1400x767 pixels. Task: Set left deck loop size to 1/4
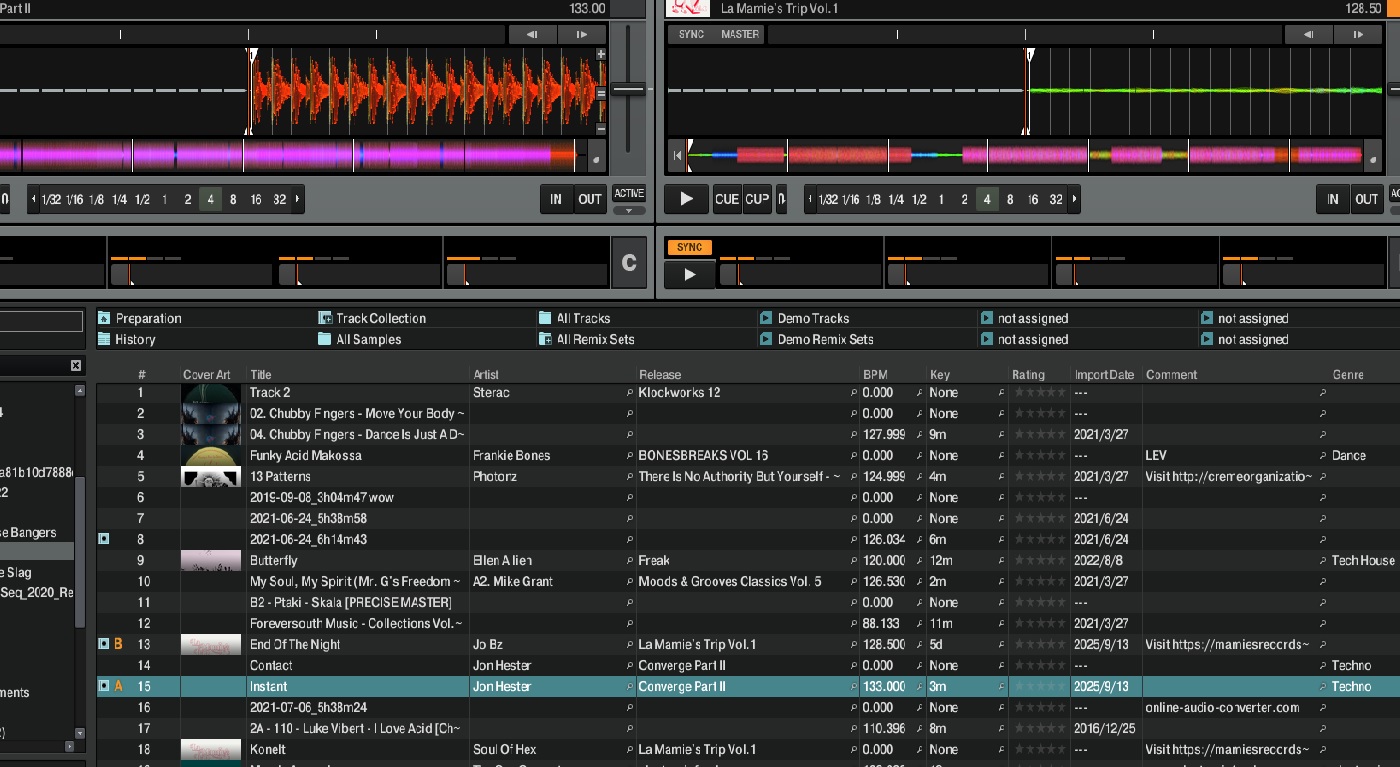click(x=119, y=199)
